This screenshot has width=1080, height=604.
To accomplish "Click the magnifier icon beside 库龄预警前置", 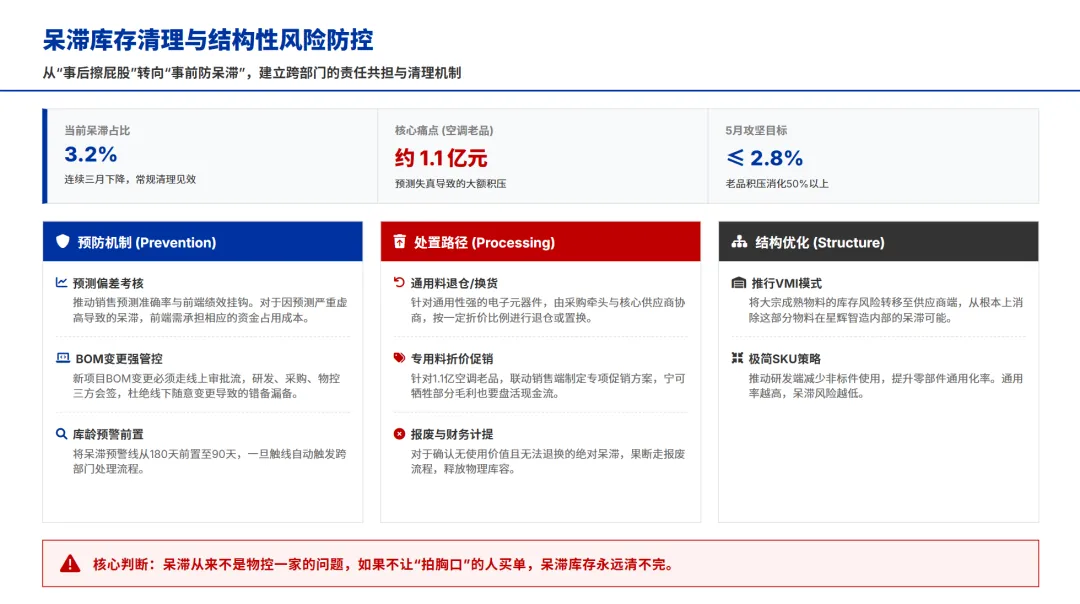I will [61, 434].
